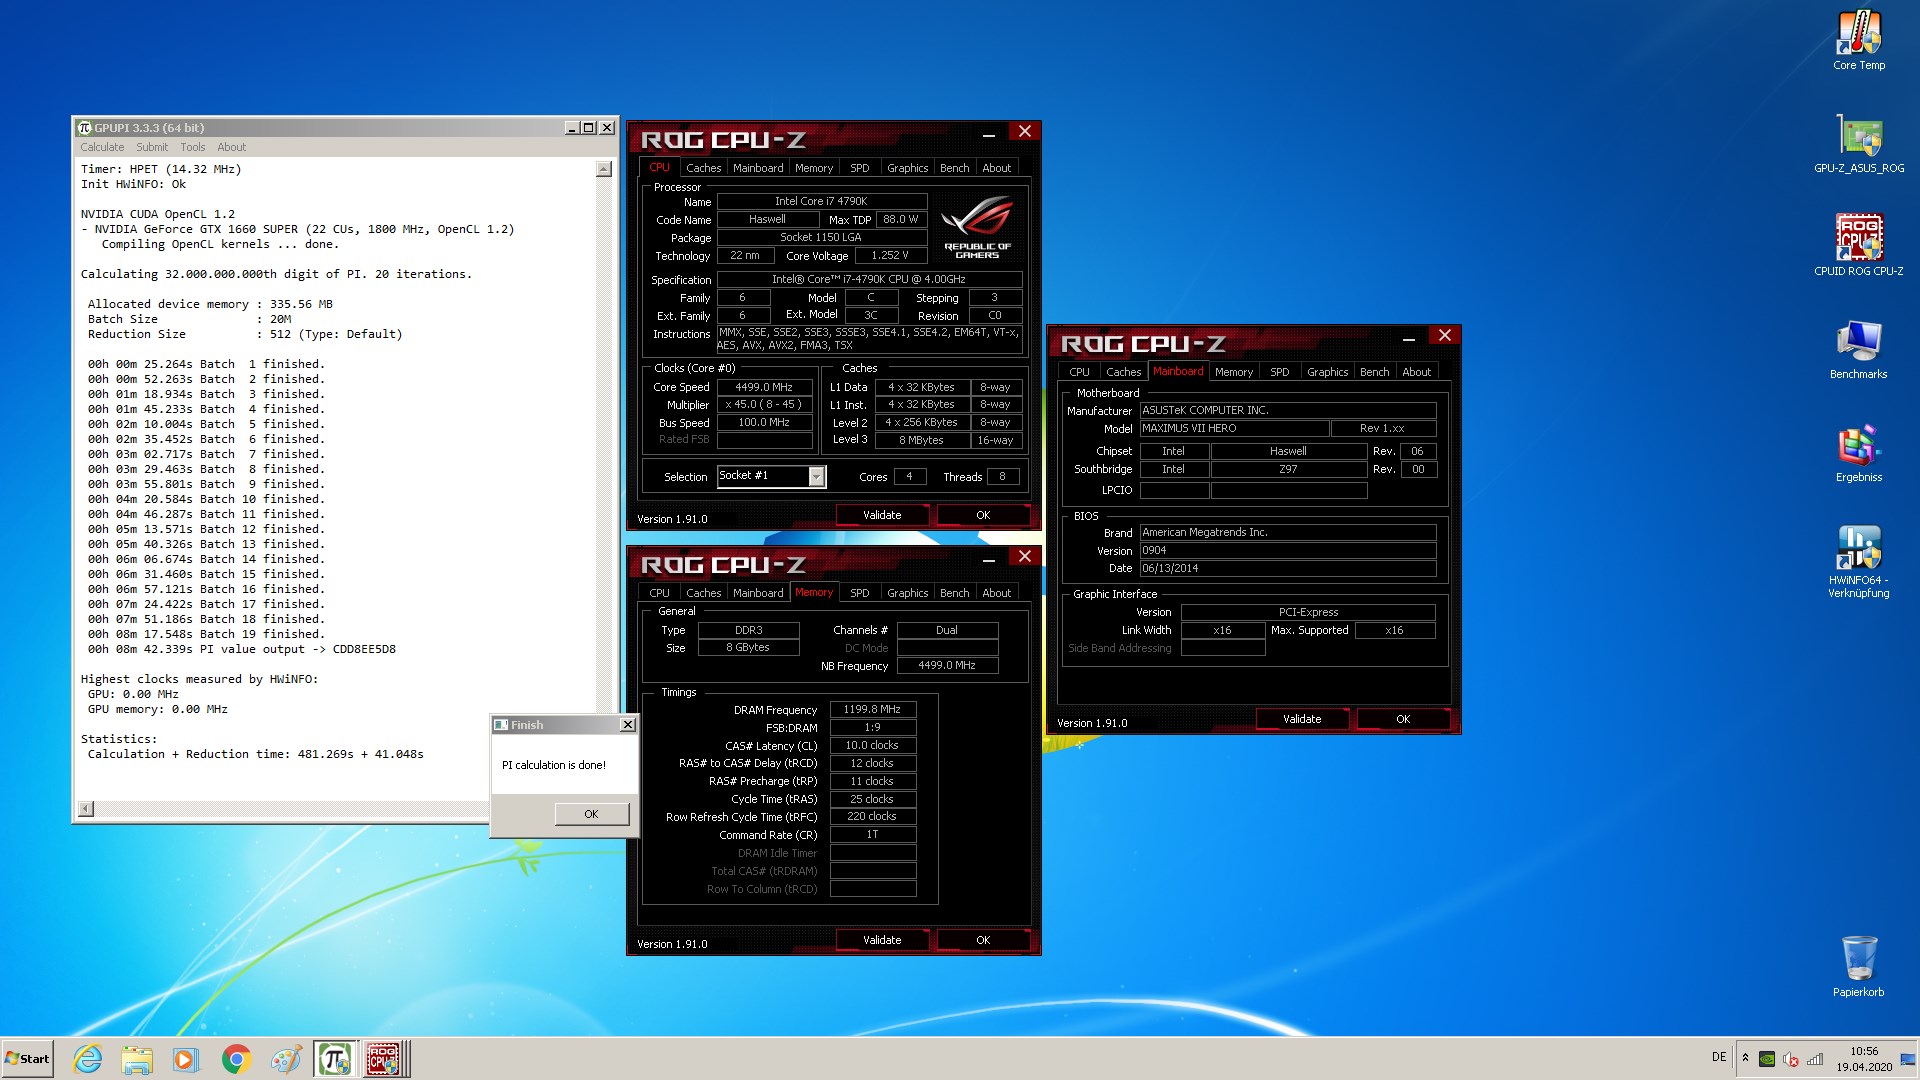Click GPUPI horizontal scrollbar left arrow
Screen dimensions: 1920x1080
(86, 809)
